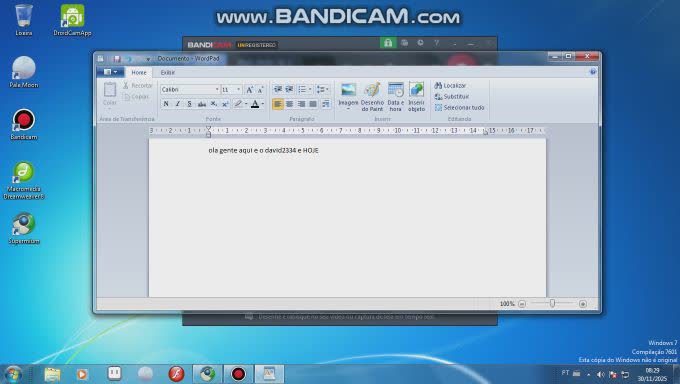This screenshot has width=680, height=384.
Task: Toggle bold (N) formatting
Action: [x=166, y=104]
